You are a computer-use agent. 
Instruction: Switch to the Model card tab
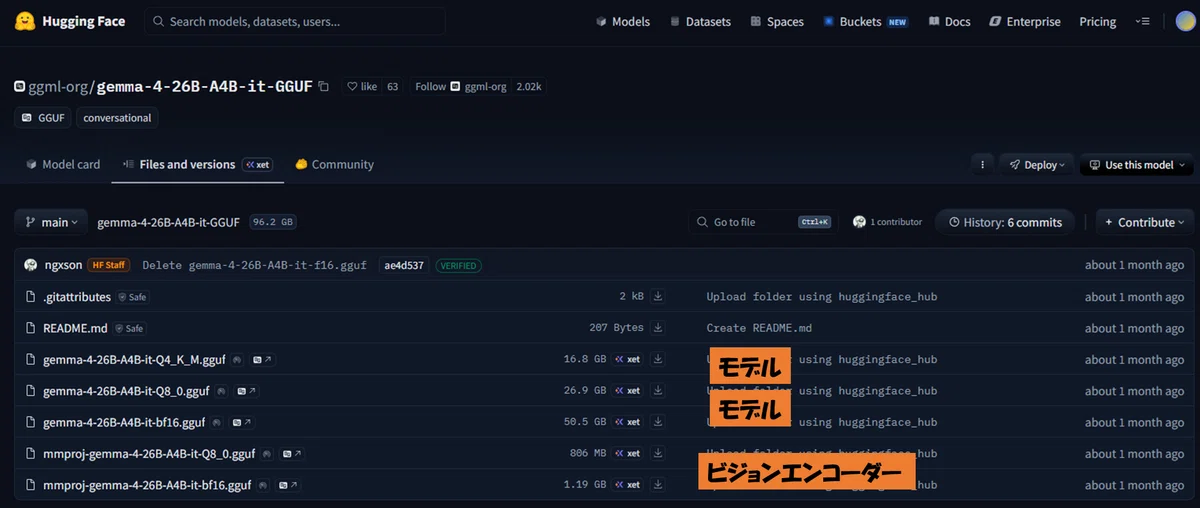point(63,165)
